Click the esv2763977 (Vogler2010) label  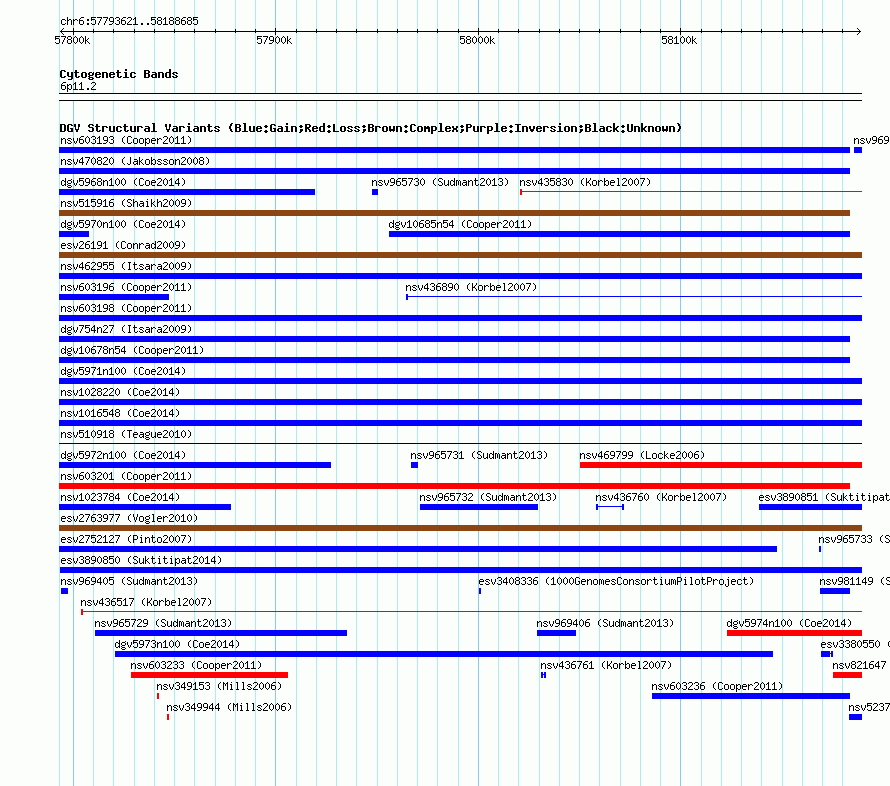[129, 518]
